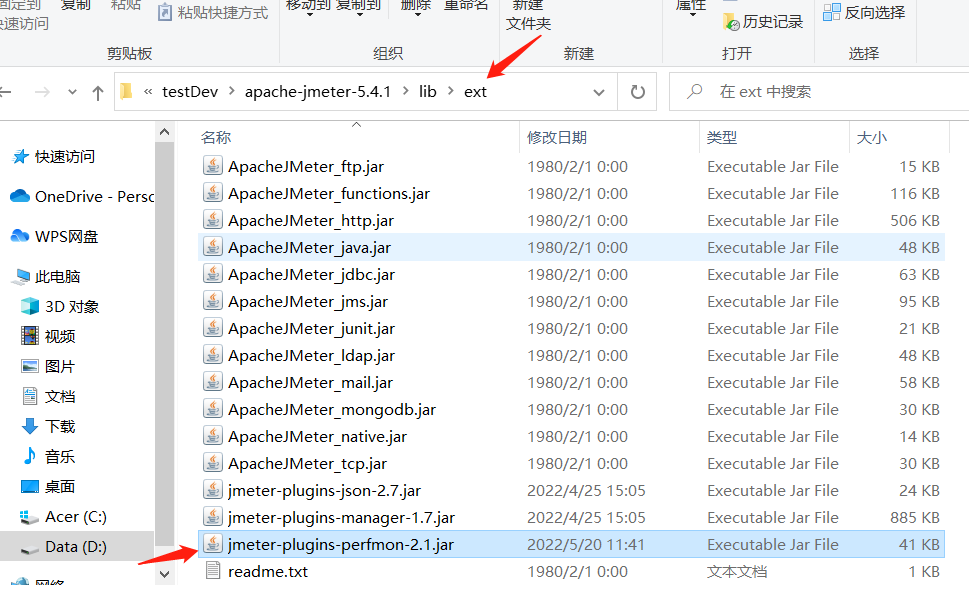Open the 复制到 dropdown in ribbon

pos(359,14)
